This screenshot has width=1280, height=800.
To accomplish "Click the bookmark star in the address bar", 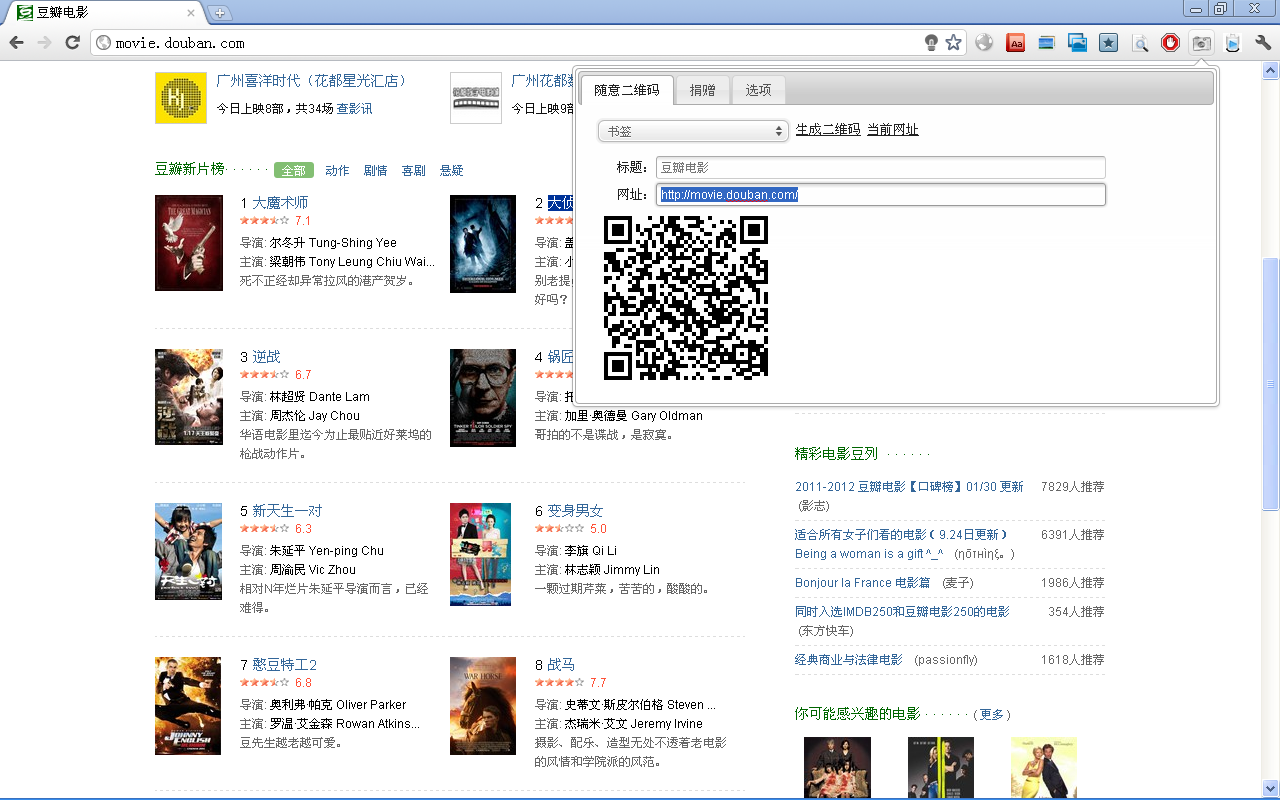I will (x=954, y=42).
